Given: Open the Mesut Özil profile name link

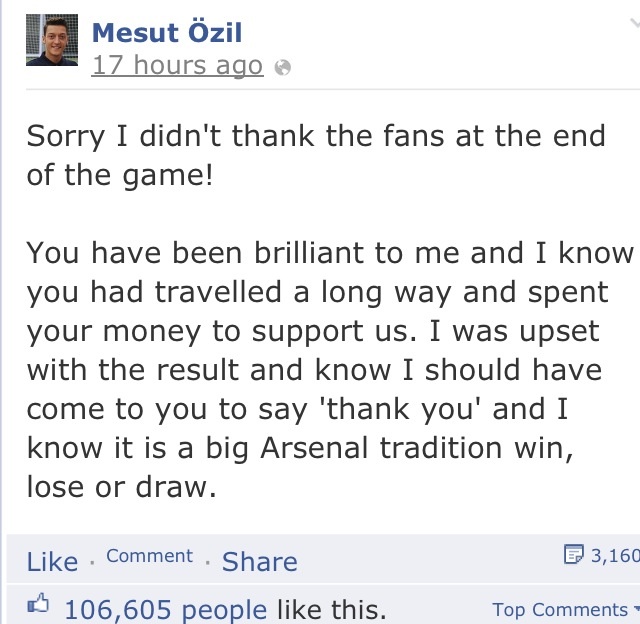Looking at the screenshot, I should (x=167, y=32).
